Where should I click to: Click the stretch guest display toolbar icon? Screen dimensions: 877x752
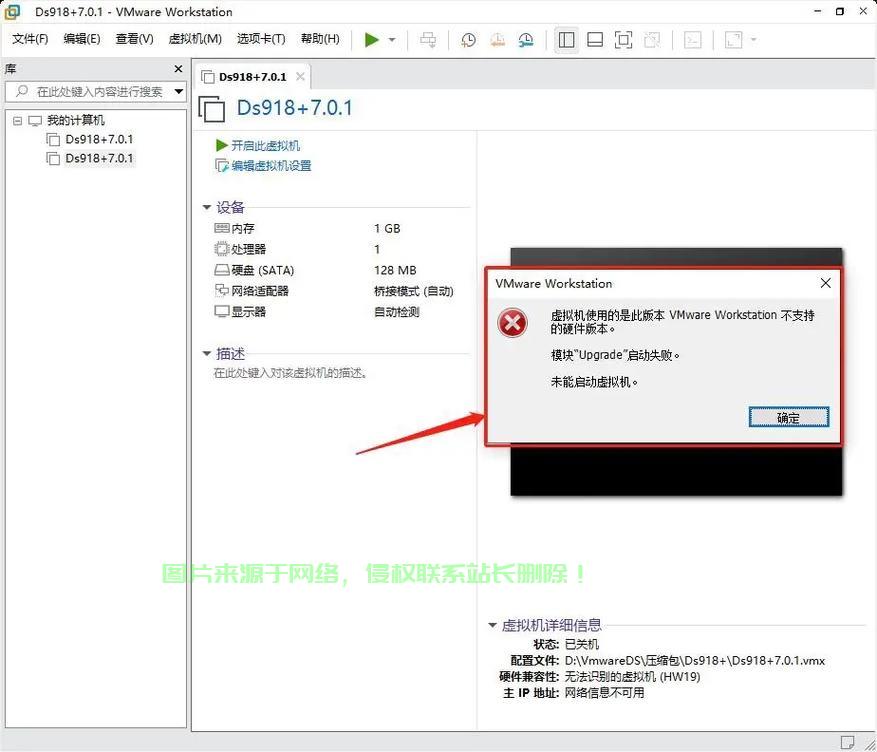(733, 40)
